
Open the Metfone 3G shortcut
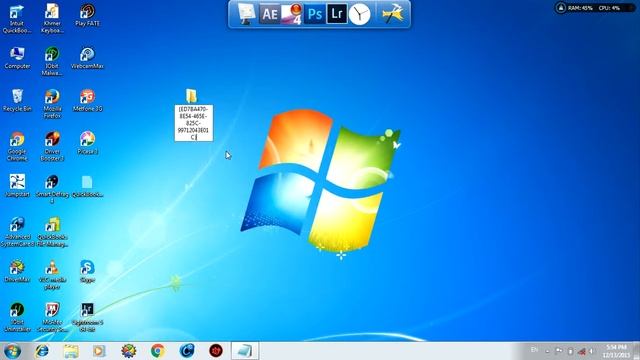point(87,100)
